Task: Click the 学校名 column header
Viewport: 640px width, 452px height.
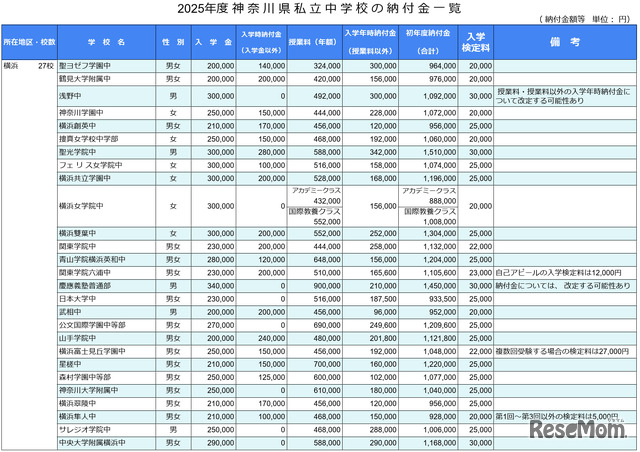Action: point(107,42)
